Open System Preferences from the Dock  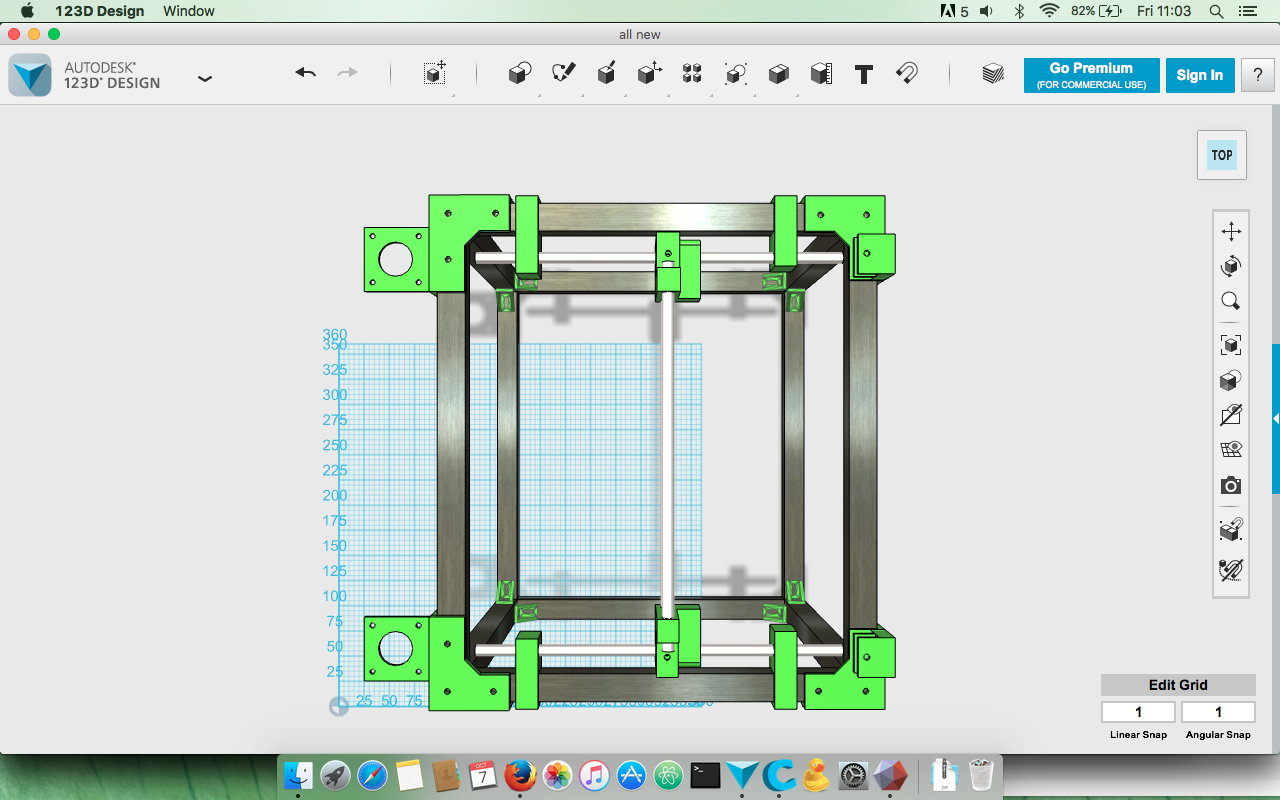tap(853, 775)
